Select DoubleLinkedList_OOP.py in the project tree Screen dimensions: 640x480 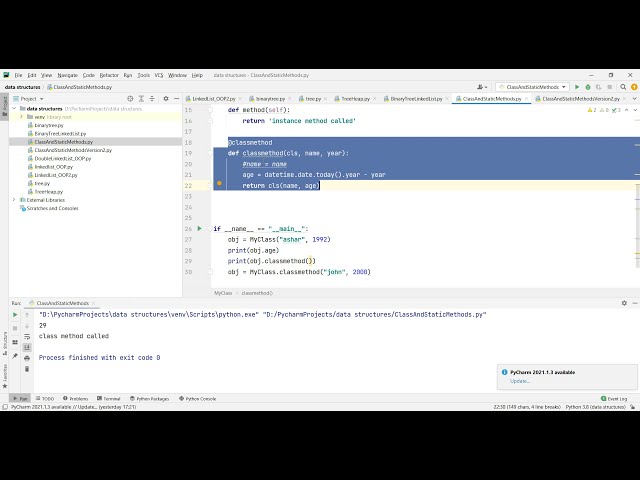(x=62, y=158)
